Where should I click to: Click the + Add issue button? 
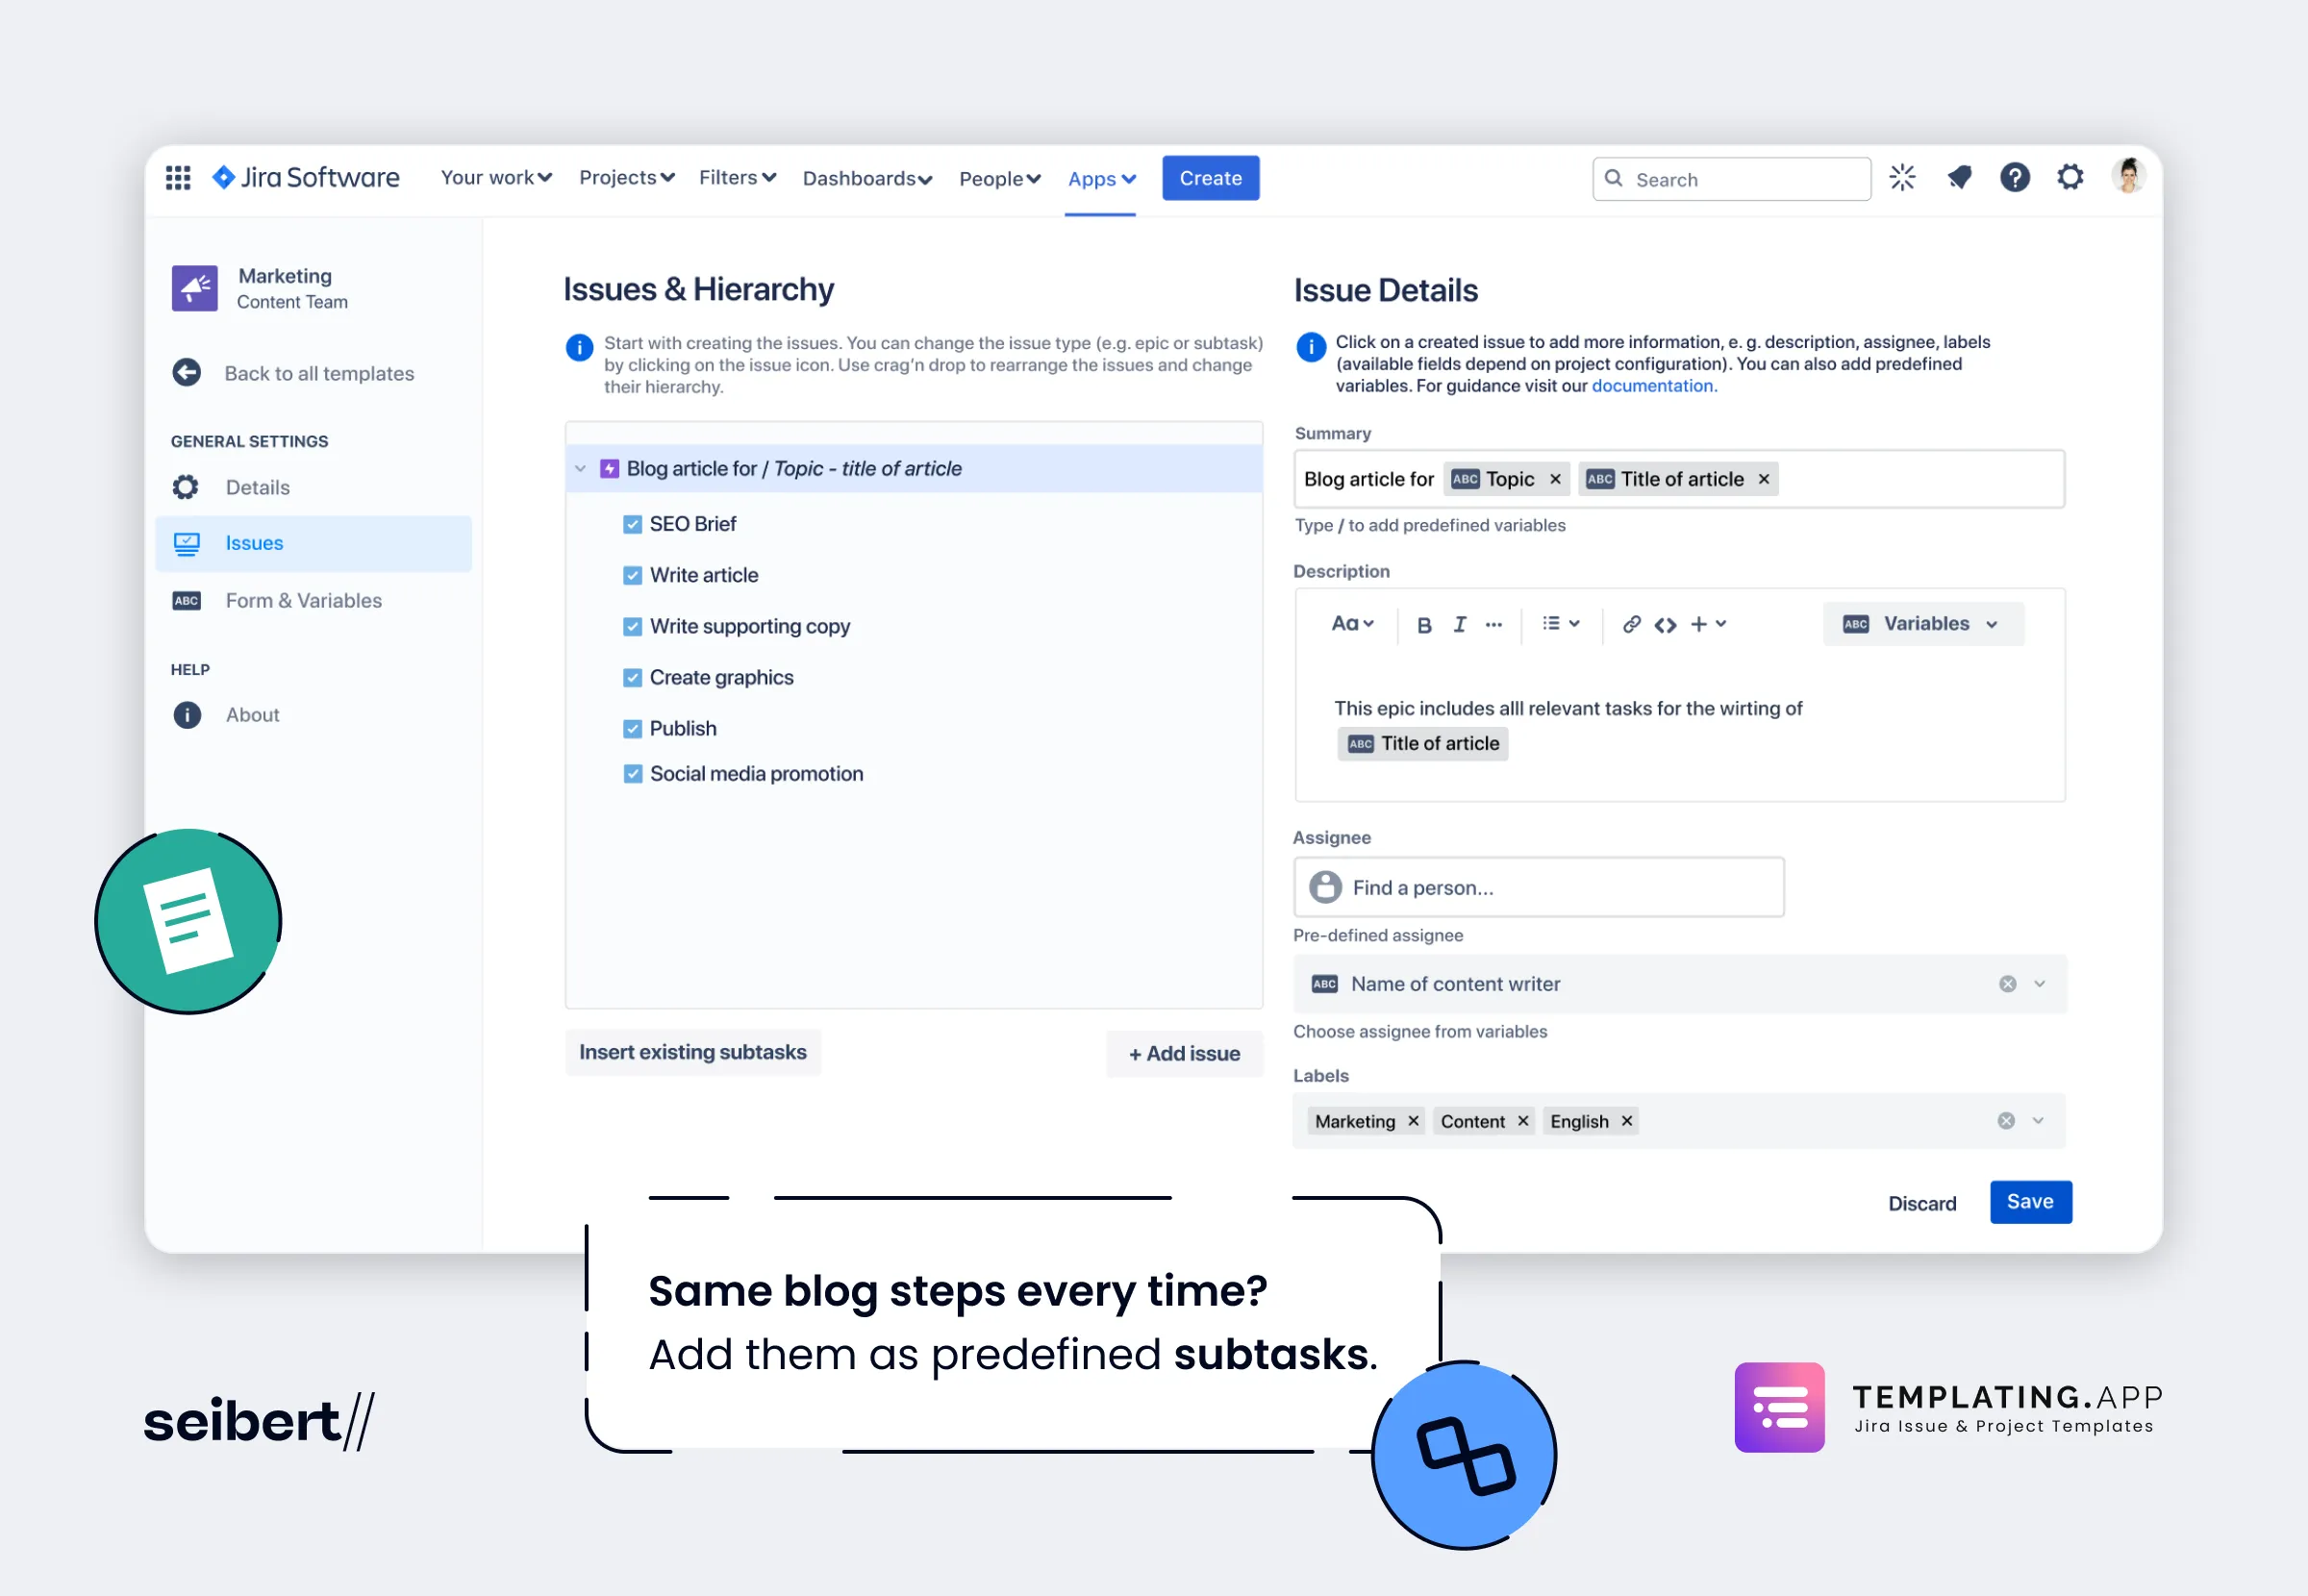click(x=1184, y=1054)
